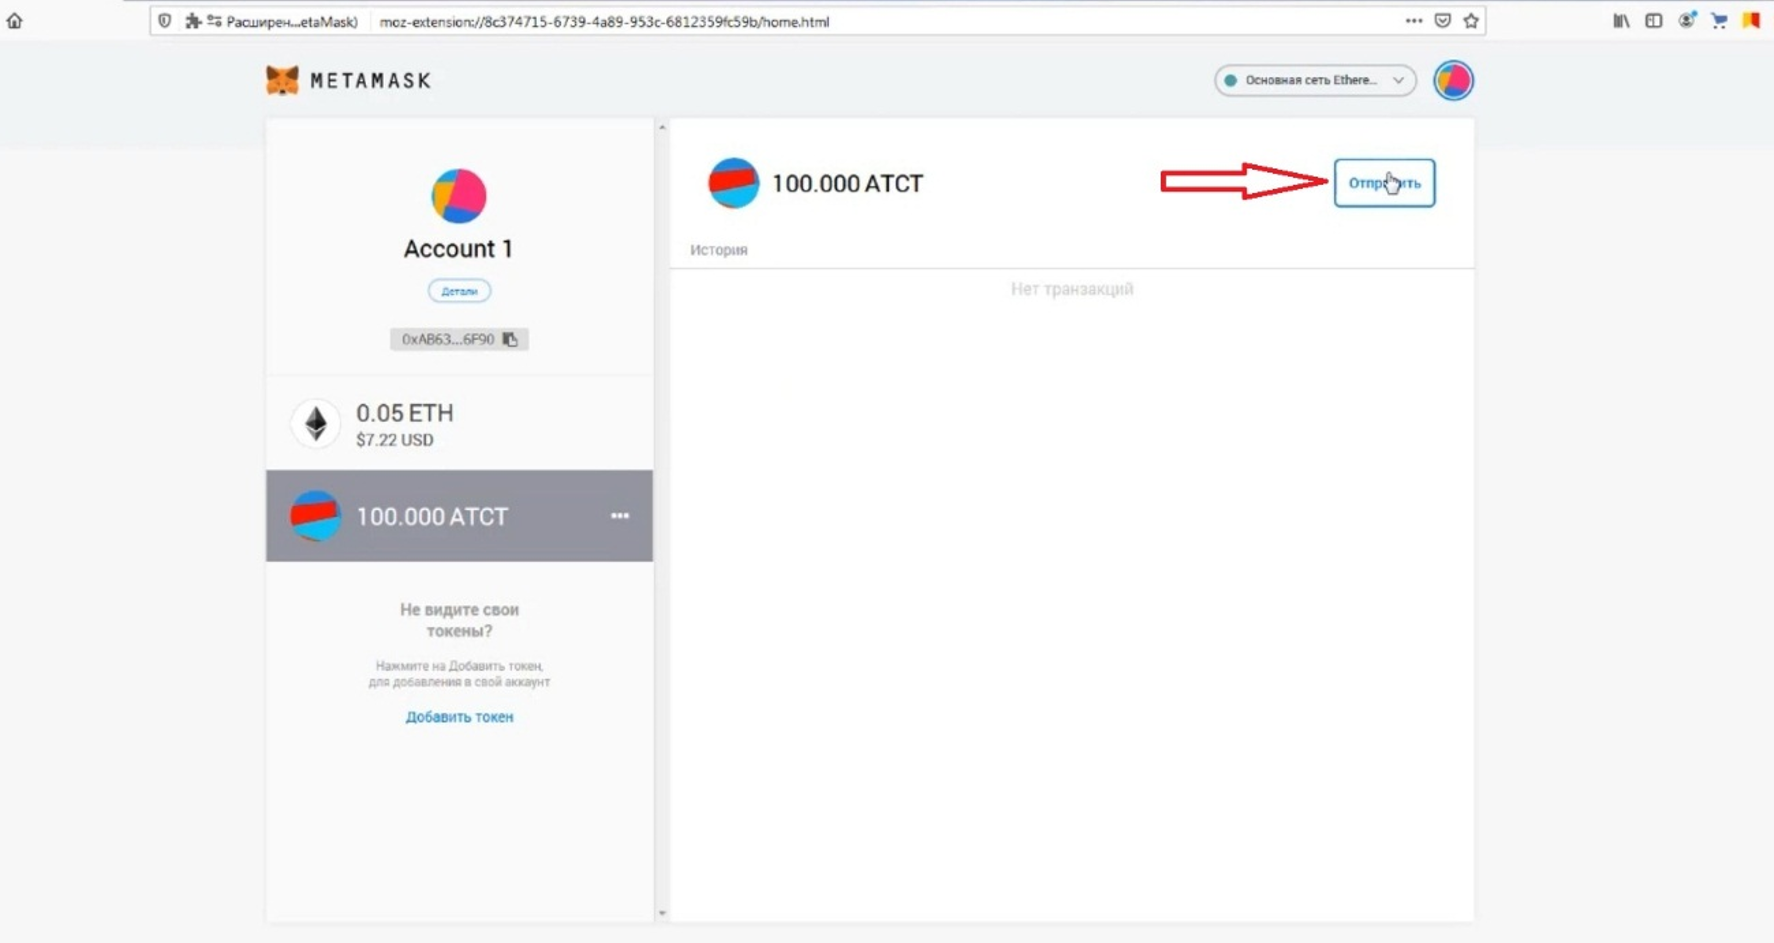The image size is (1774, 943).
Task: Click the ATCT token icon in sidebar
Action: point(315,516)
